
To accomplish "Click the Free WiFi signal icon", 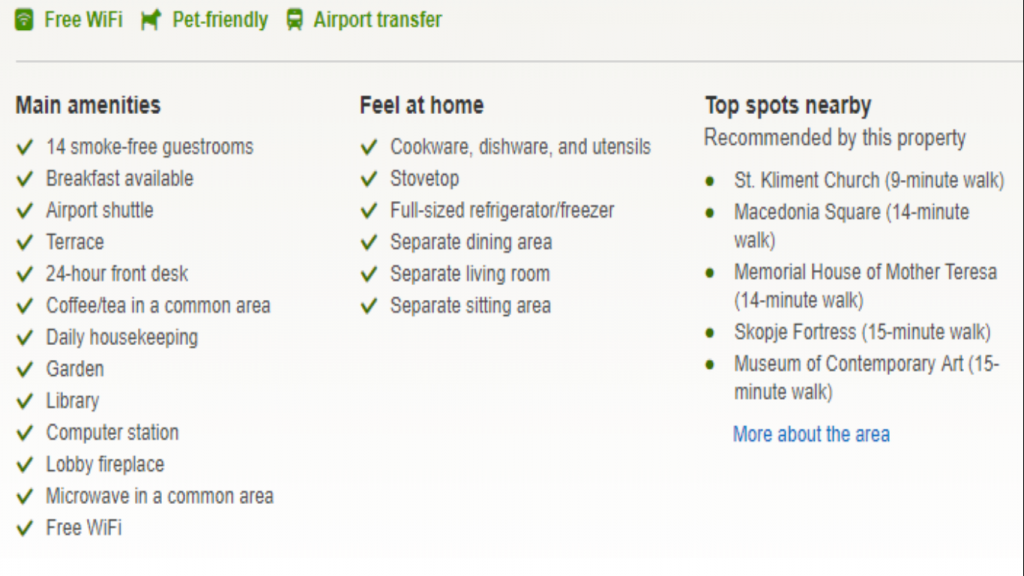I will (x=25, y=20).
